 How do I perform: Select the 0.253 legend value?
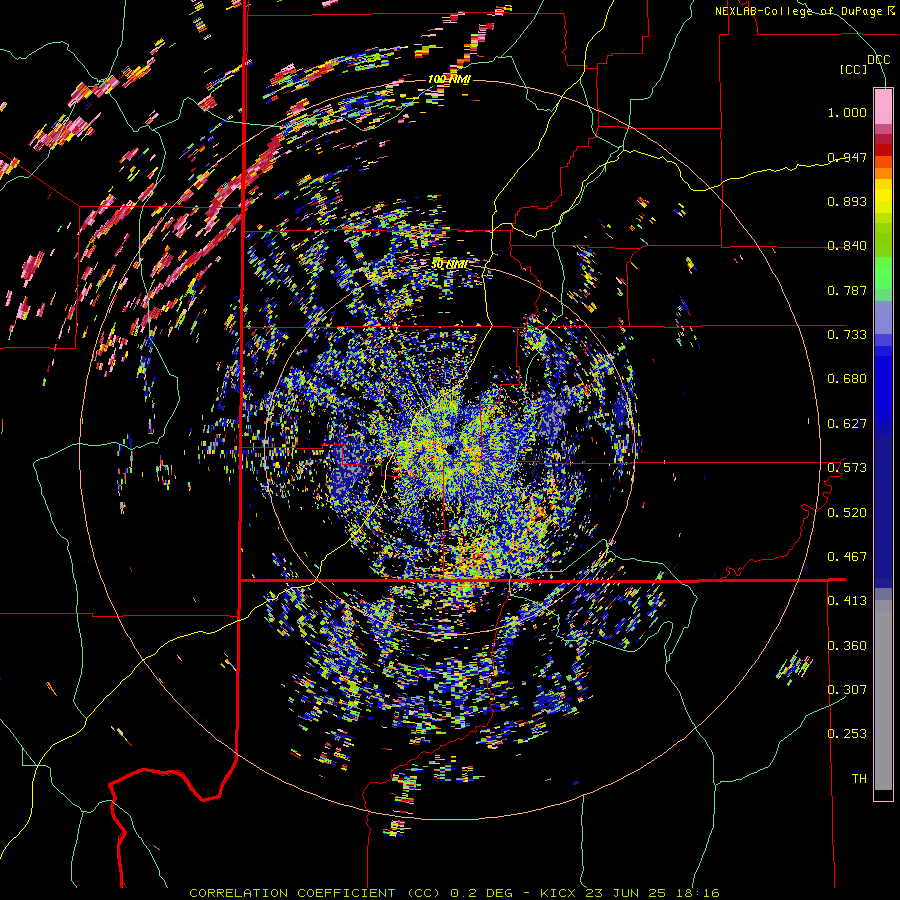847,734
